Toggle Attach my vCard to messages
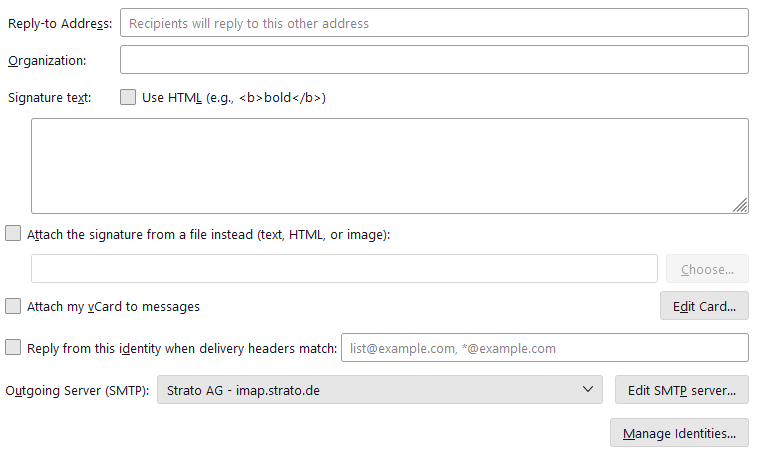Image resolution: width=758 pixels, height=452 pixels. pos(13,307)
